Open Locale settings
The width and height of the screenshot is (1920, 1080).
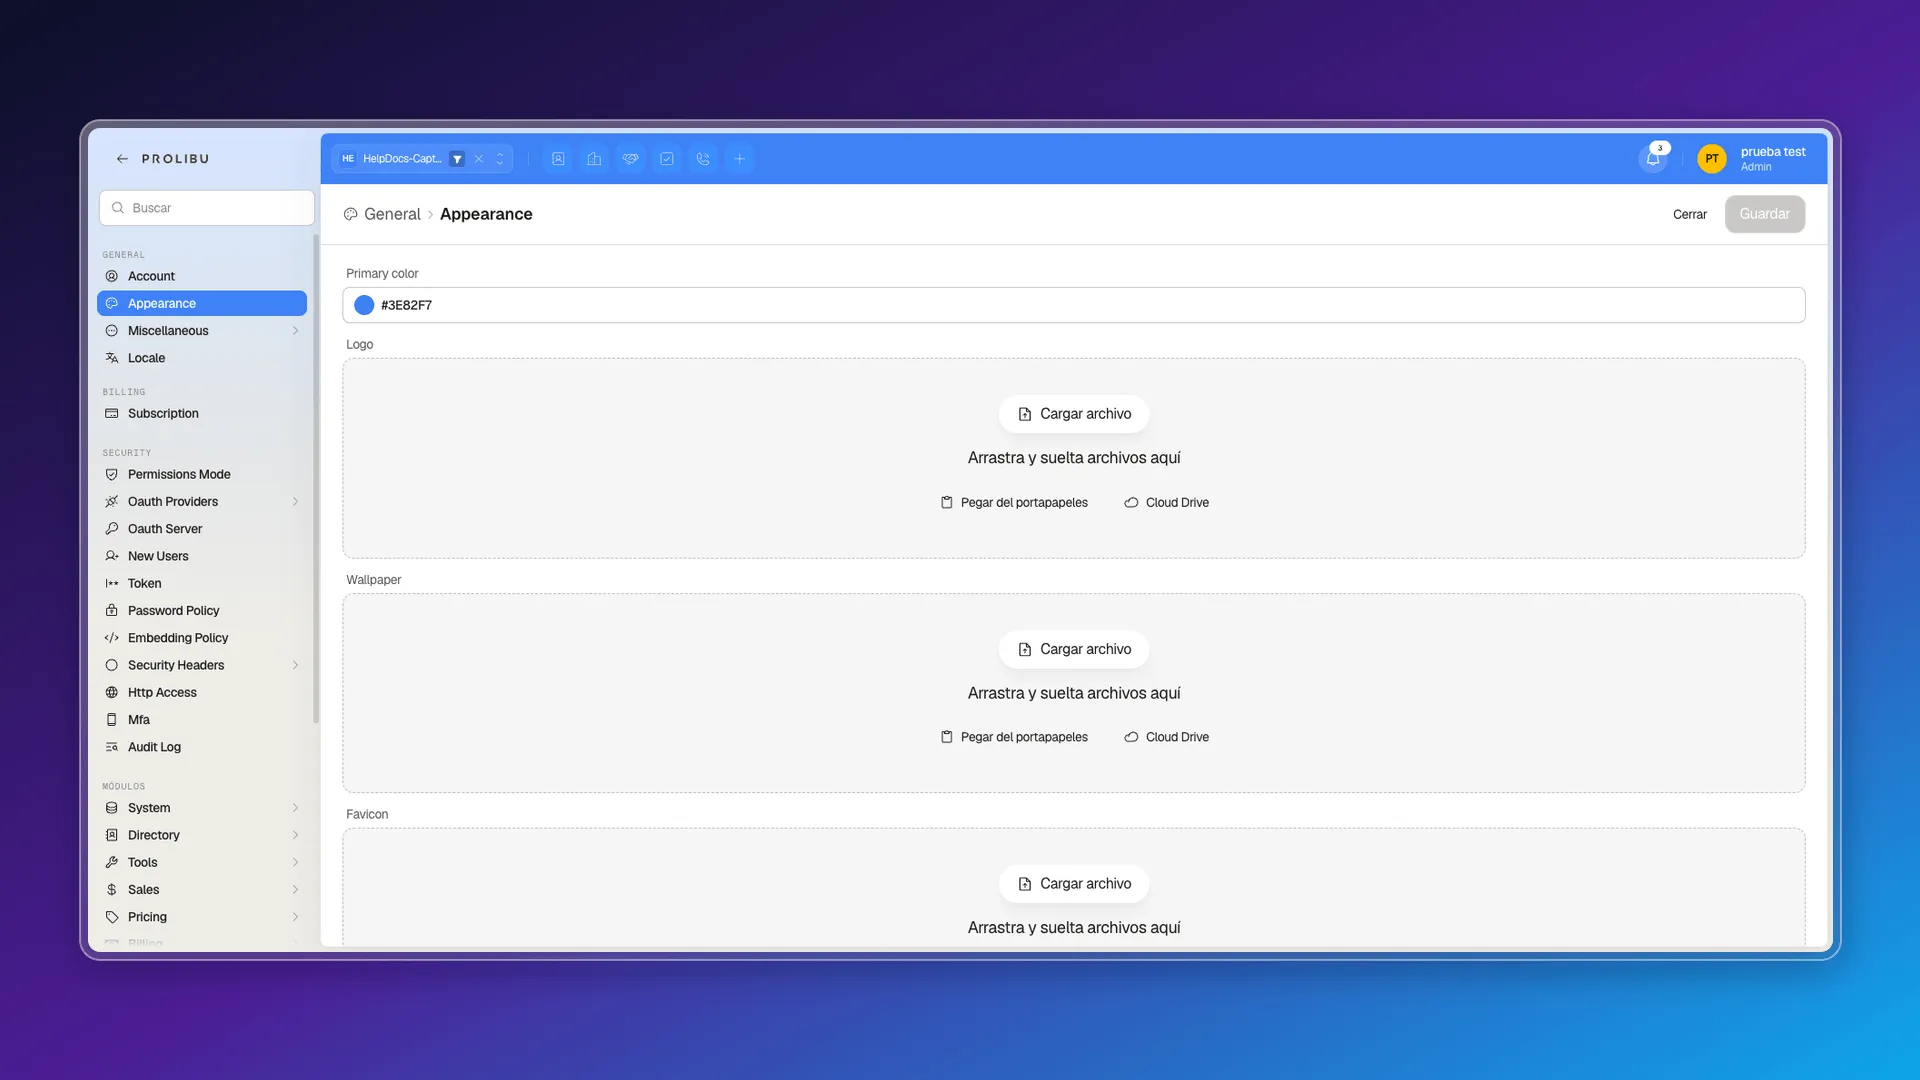pyautogui.click(x=202, y=358)
